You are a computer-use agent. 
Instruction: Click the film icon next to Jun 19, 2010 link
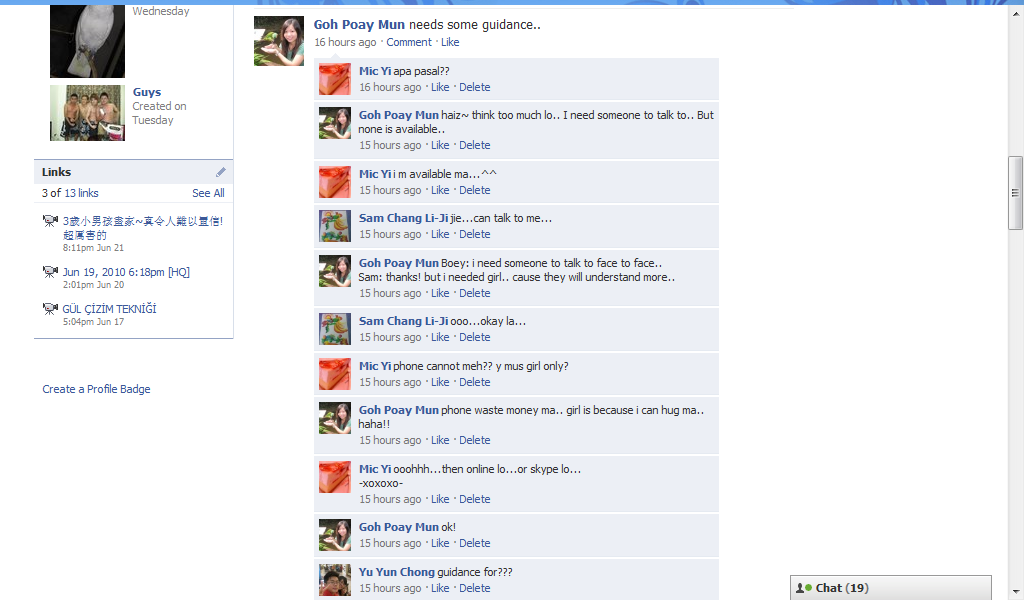tap(50, 272)
